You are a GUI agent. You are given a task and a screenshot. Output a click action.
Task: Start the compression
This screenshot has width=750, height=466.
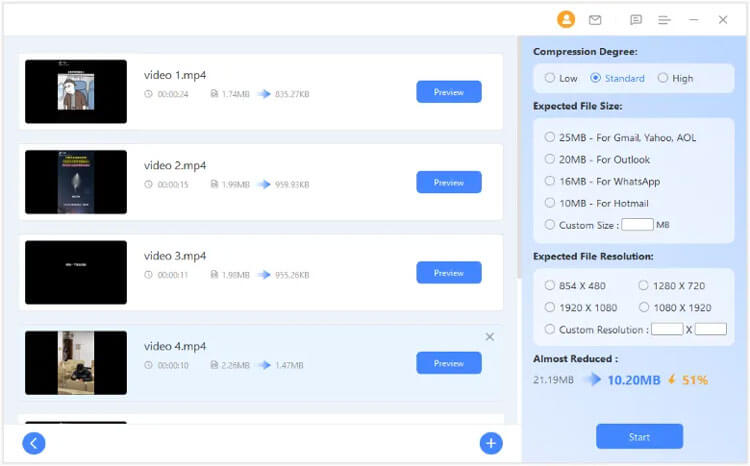[x=639, y=437]
